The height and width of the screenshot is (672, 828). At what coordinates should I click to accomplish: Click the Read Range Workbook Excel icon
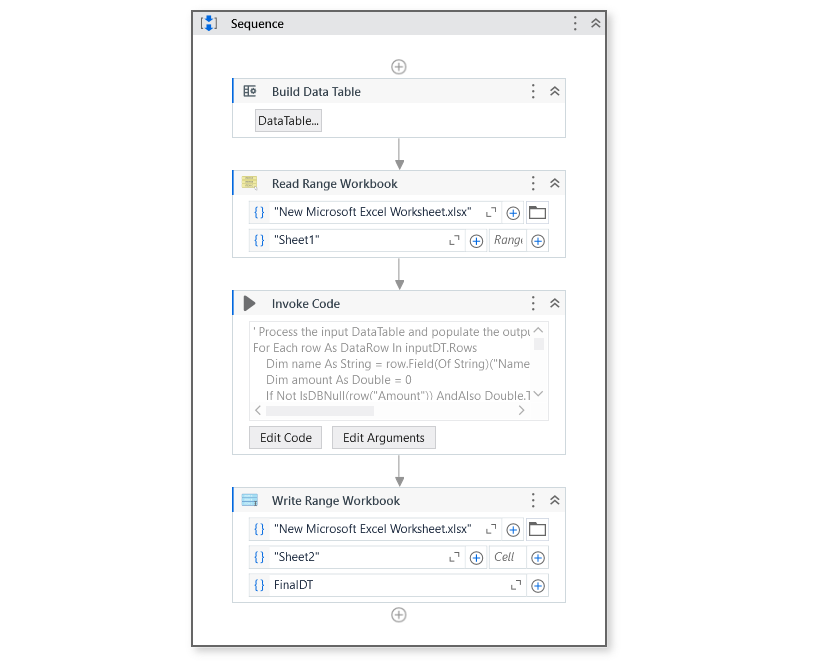coord(249,183)
